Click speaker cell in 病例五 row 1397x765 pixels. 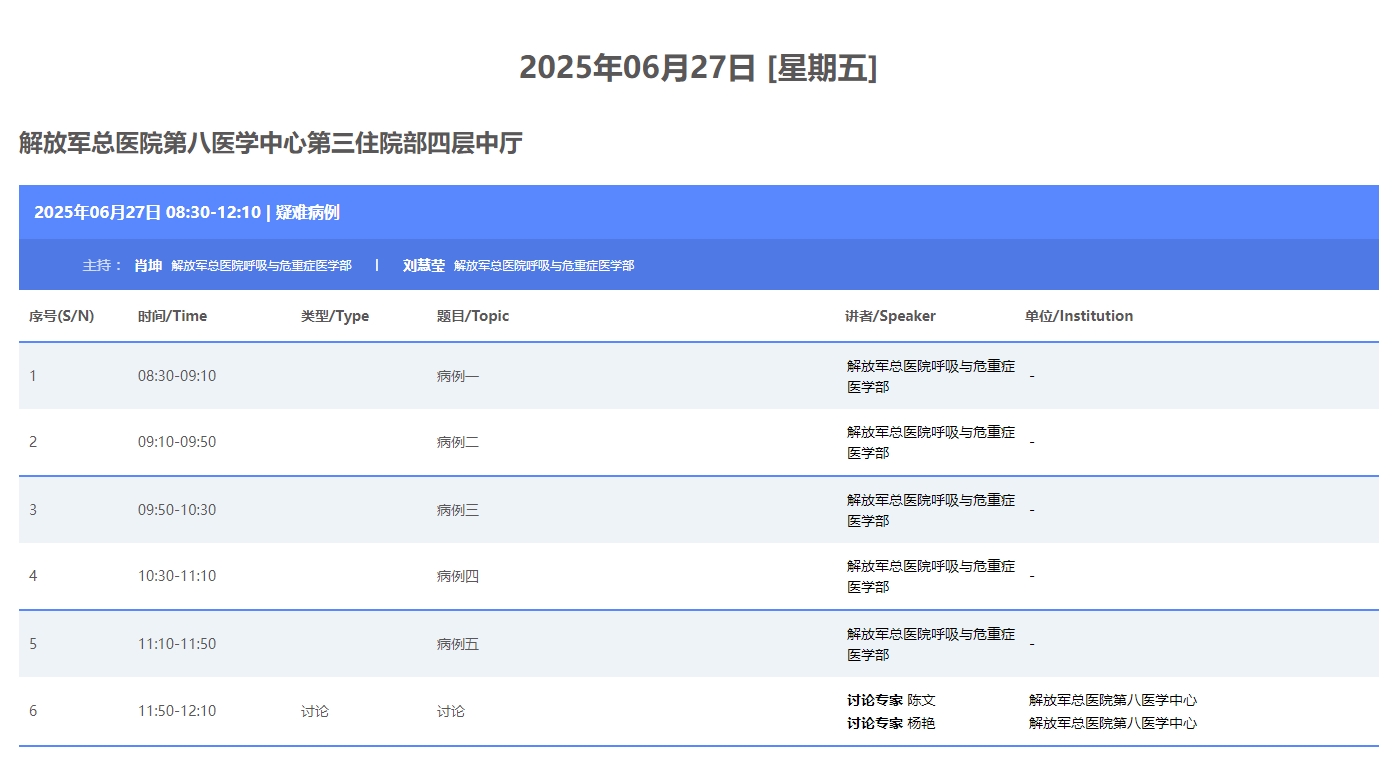click(931, 644)
